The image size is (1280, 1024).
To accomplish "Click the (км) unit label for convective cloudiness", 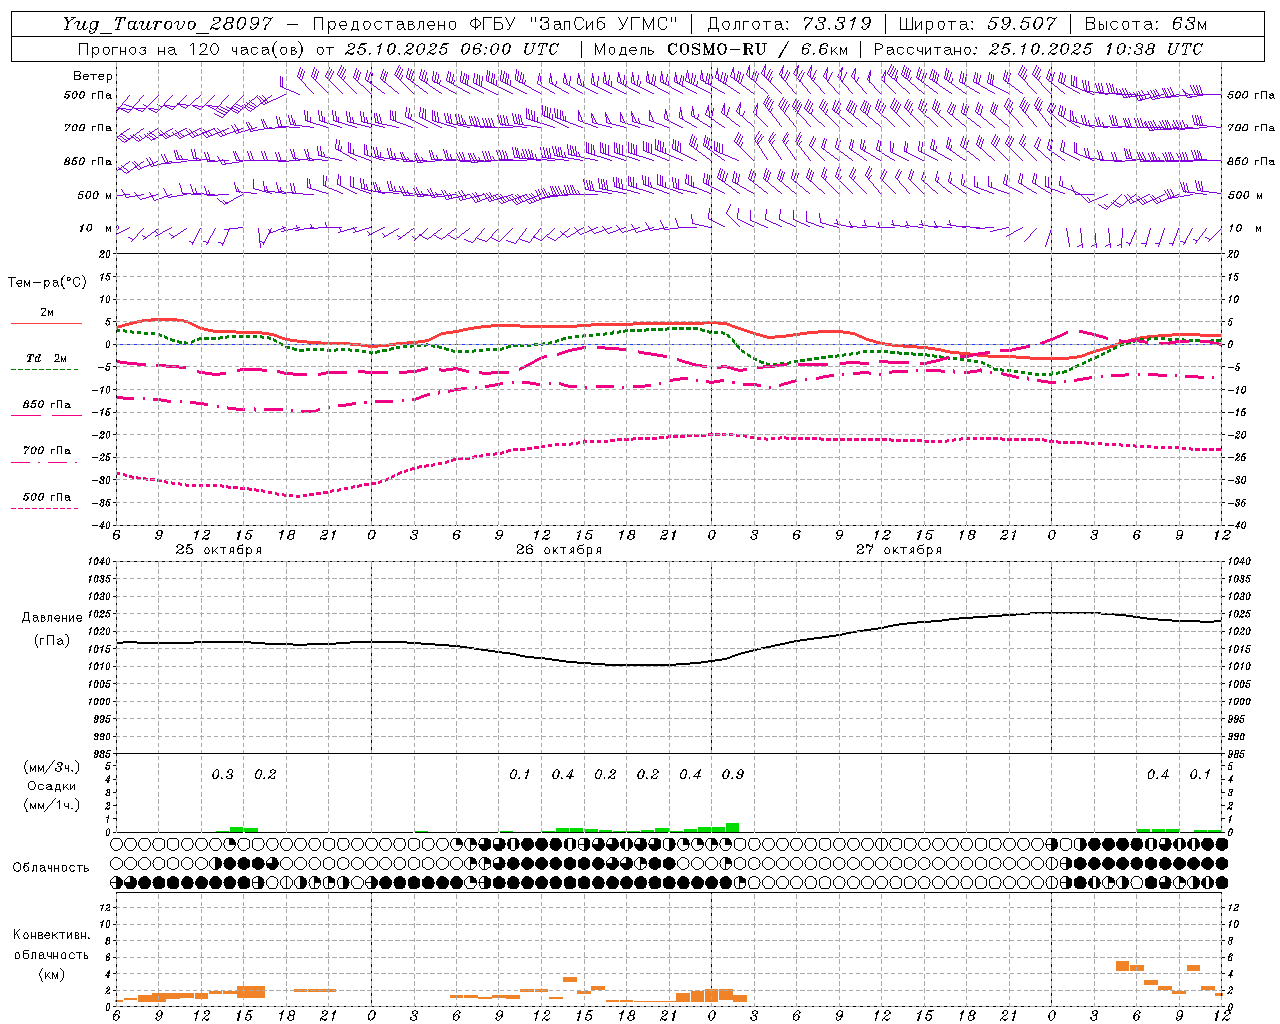I will pyautogui.click(x=52, y=974).
